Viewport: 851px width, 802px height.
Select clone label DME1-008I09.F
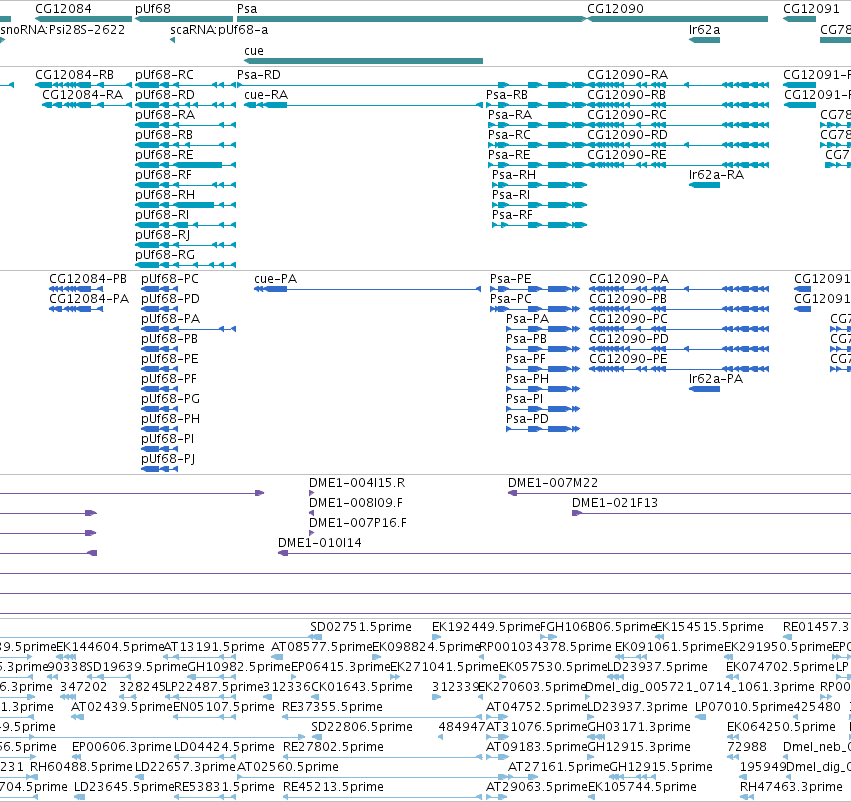pos(356,502)
